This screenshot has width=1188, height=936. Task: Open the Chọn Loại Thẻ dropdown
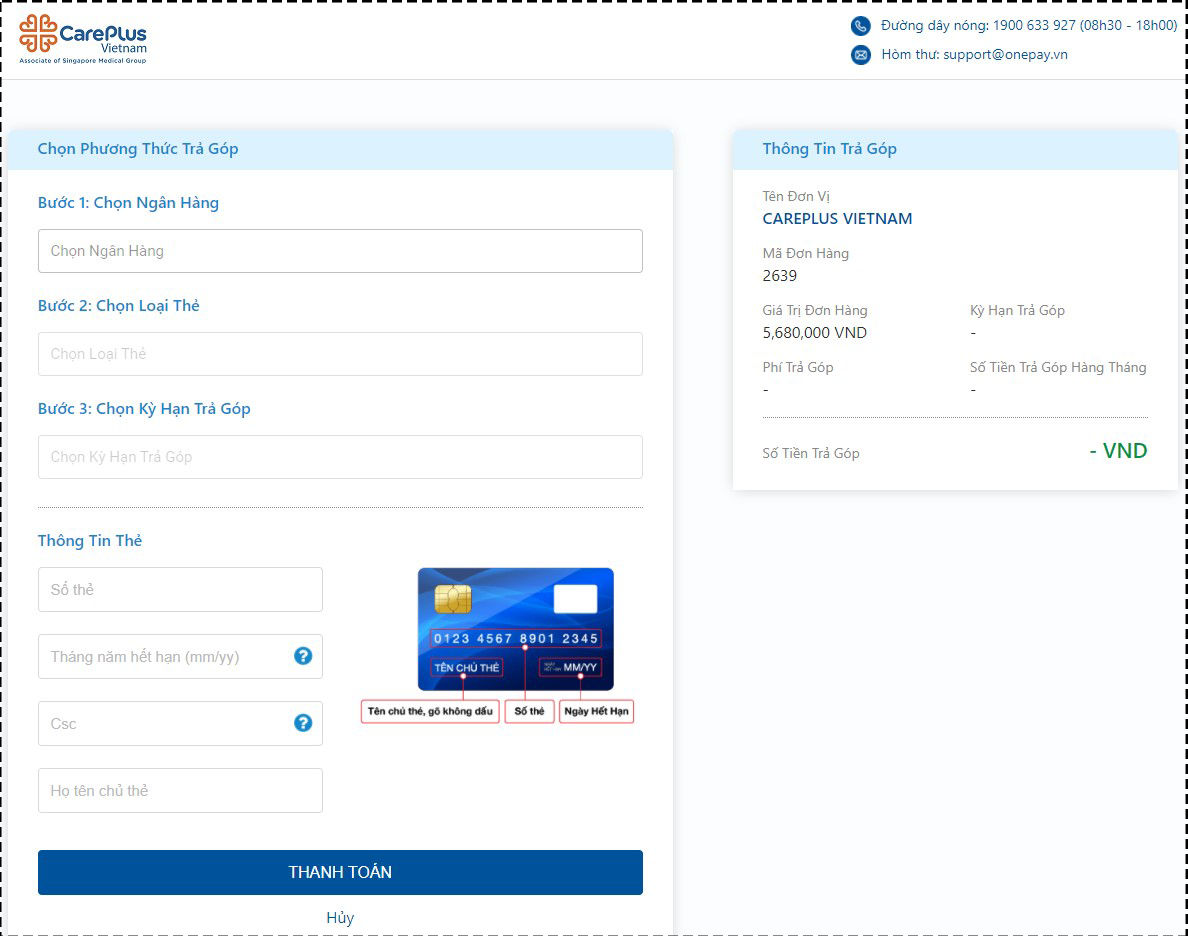click(x=340, y=354)
